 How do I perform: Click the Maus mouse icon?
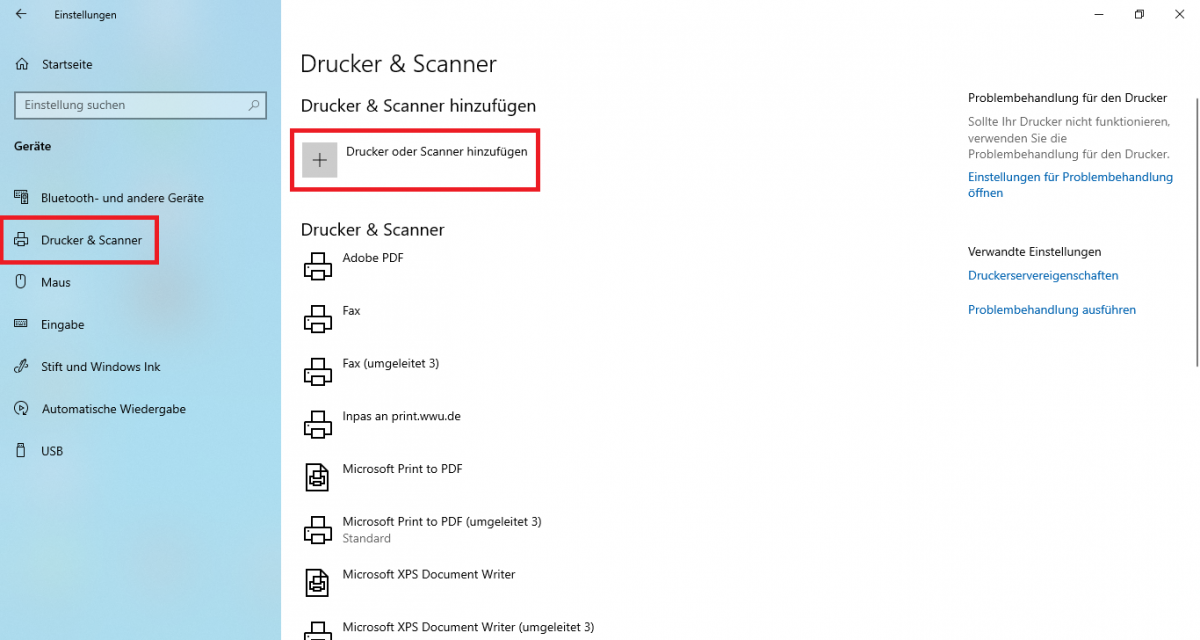pyautogui.click(x=21, y=282)
